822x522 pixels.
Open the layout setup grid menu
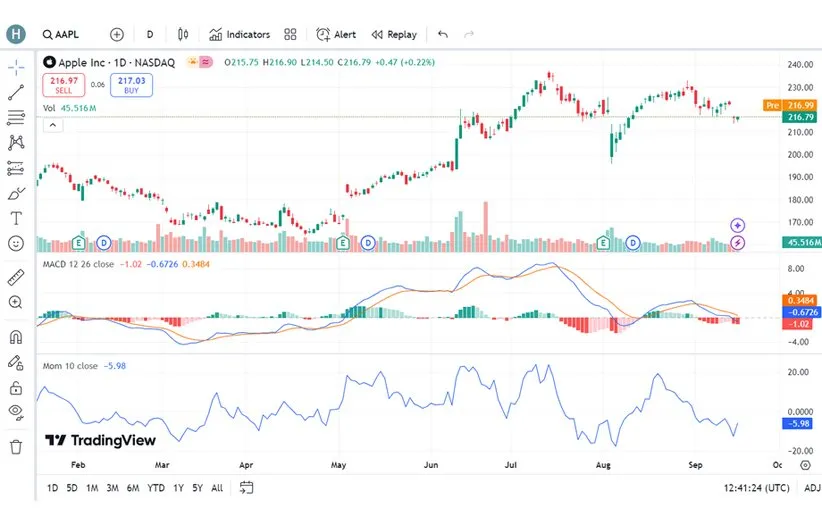pyautogui.click(x=290, y=34)
